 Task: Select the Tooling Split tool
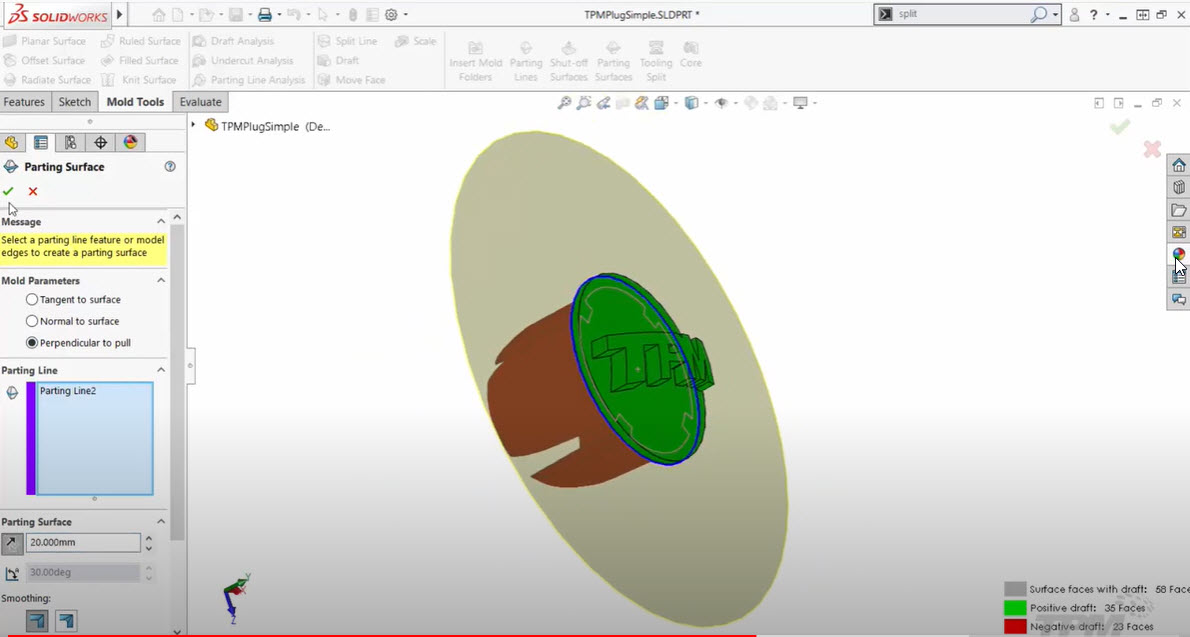coord(655,60)
